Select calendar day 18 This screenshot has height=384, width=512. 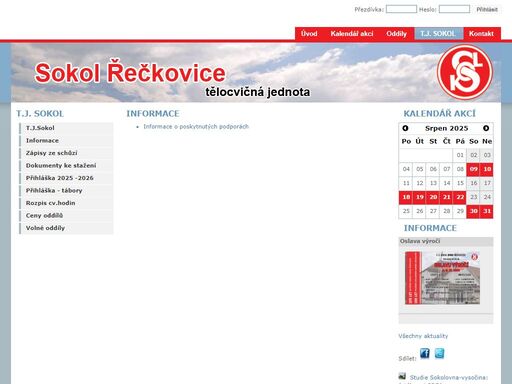pos(406,197)
